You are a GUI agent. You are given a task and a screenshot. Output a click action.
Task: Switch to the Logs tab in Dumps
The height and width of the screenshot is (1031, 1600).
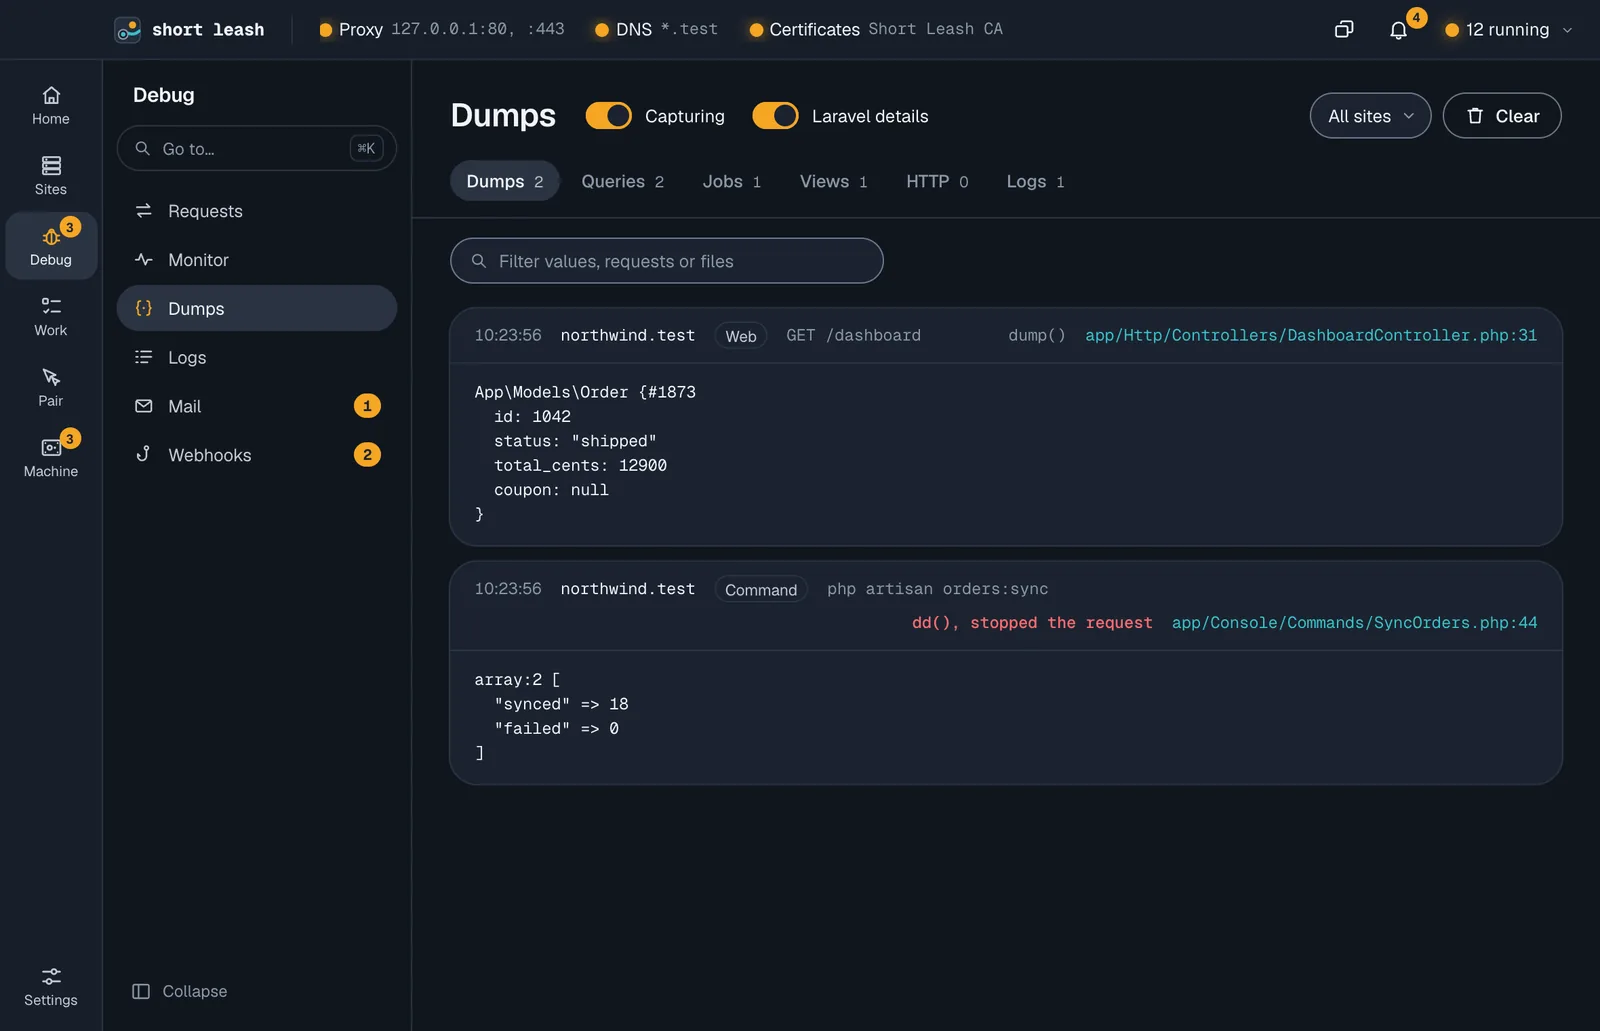click(1035, 181)
